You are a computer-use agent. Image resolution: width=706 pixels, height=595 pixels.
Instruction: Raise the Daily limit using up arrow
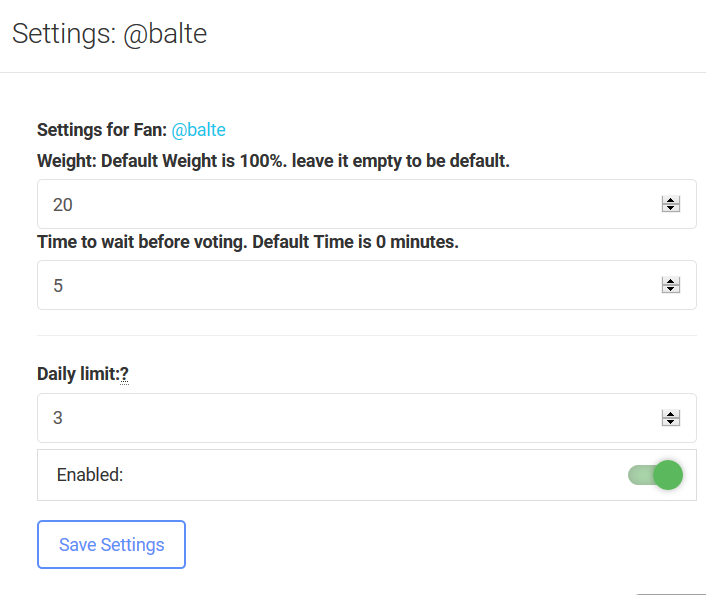pos(671,413)
